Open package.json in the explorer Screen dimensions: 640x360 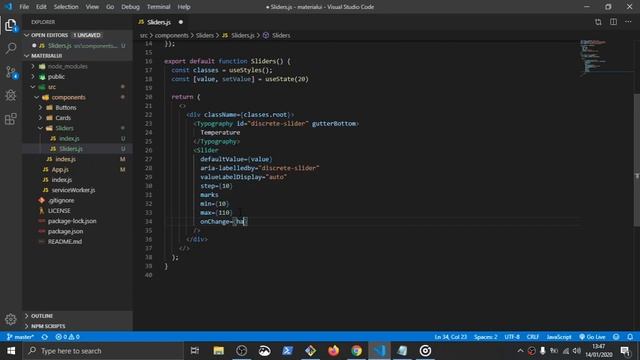coord(65,231)
